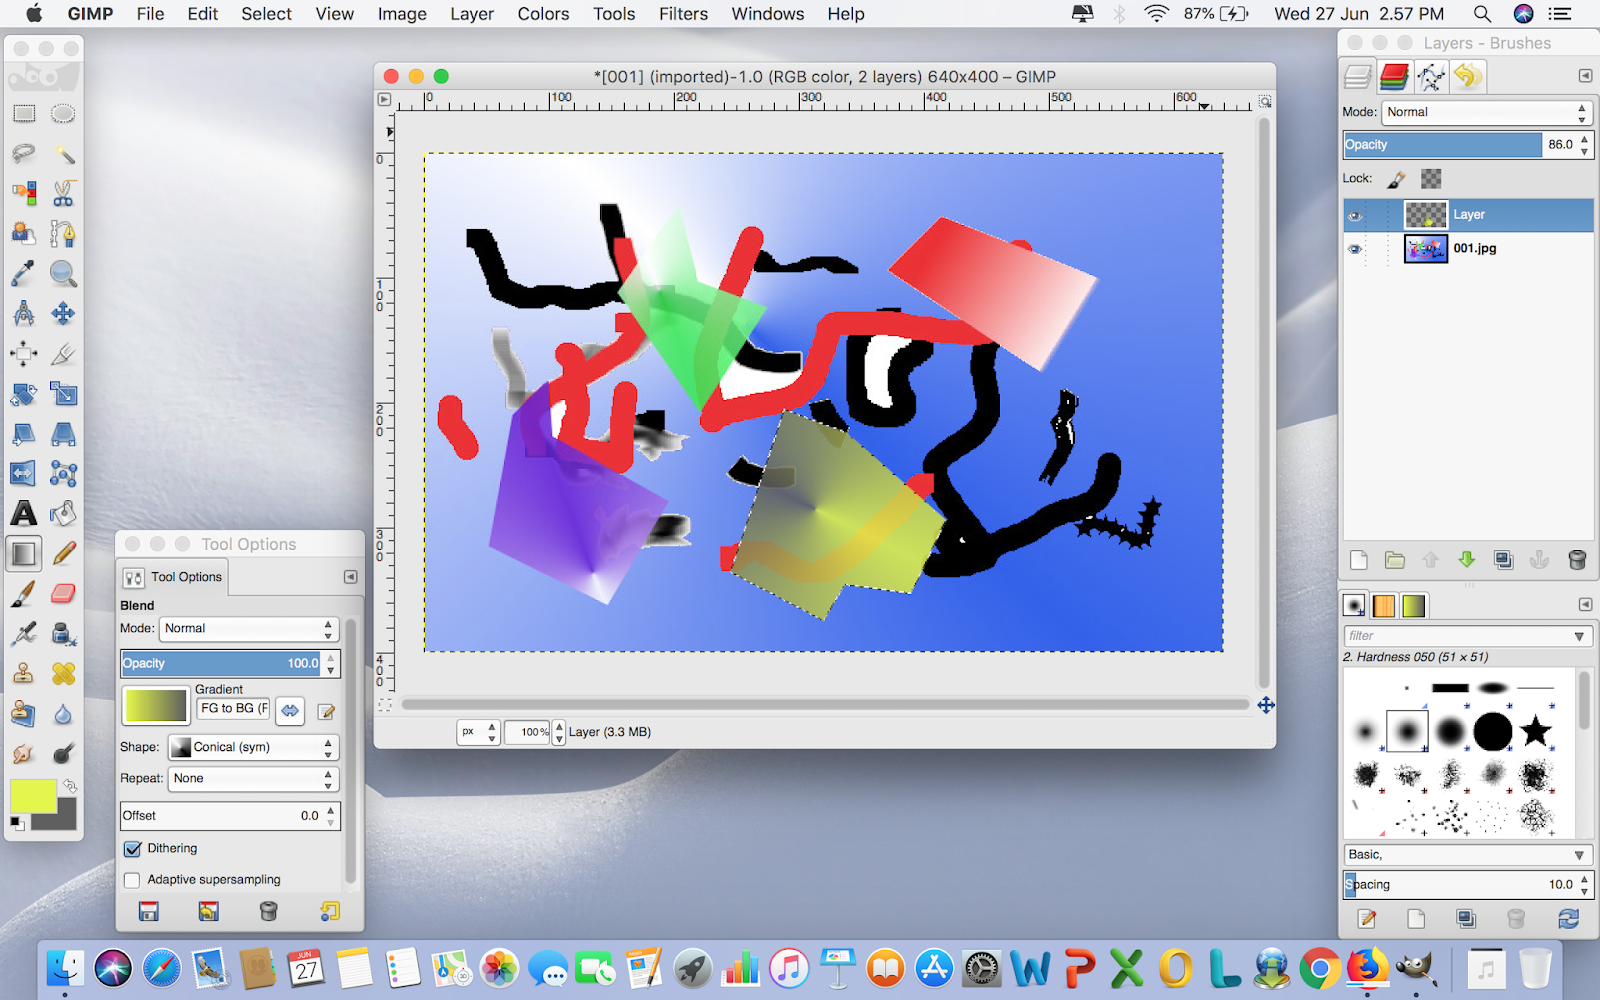The height and width of the screenshot is (1000, 1600).
Task: Hide the 001.jpg layer
Action: (x=1356, y=248)
